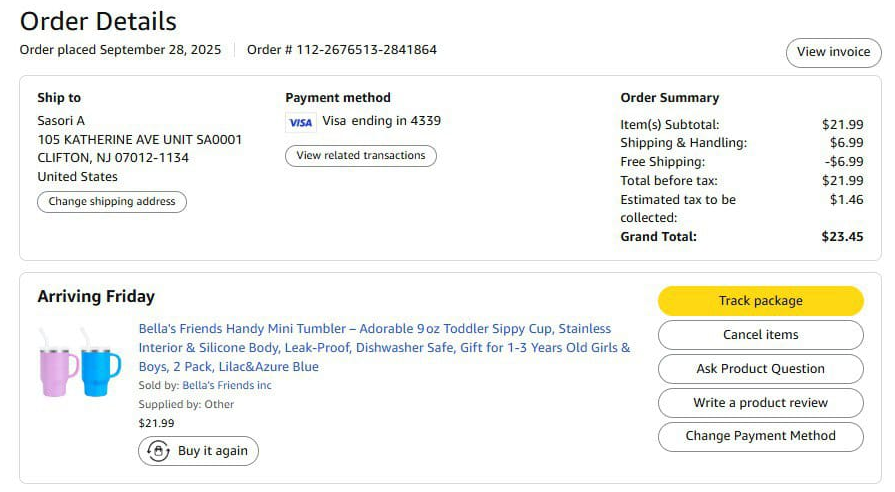Open View related transactions
The width and height of the screenshot is (895, 492).
pyautogui.click(x=361, y=156)
